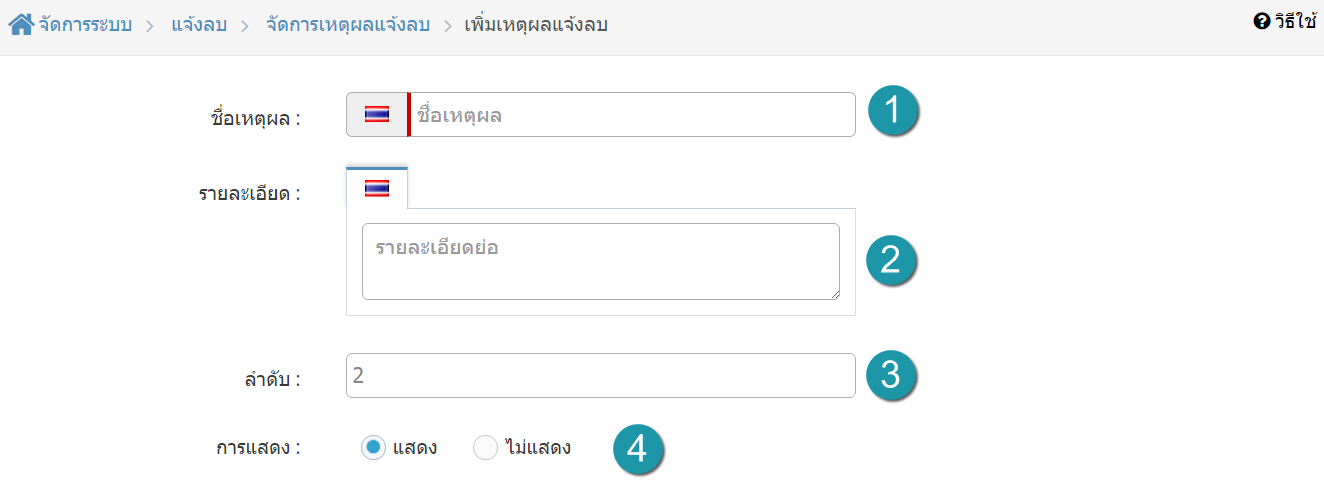Click the home icon in the breadcrumb
This screenshot has width=1324, height=499.
click(22, 24)
